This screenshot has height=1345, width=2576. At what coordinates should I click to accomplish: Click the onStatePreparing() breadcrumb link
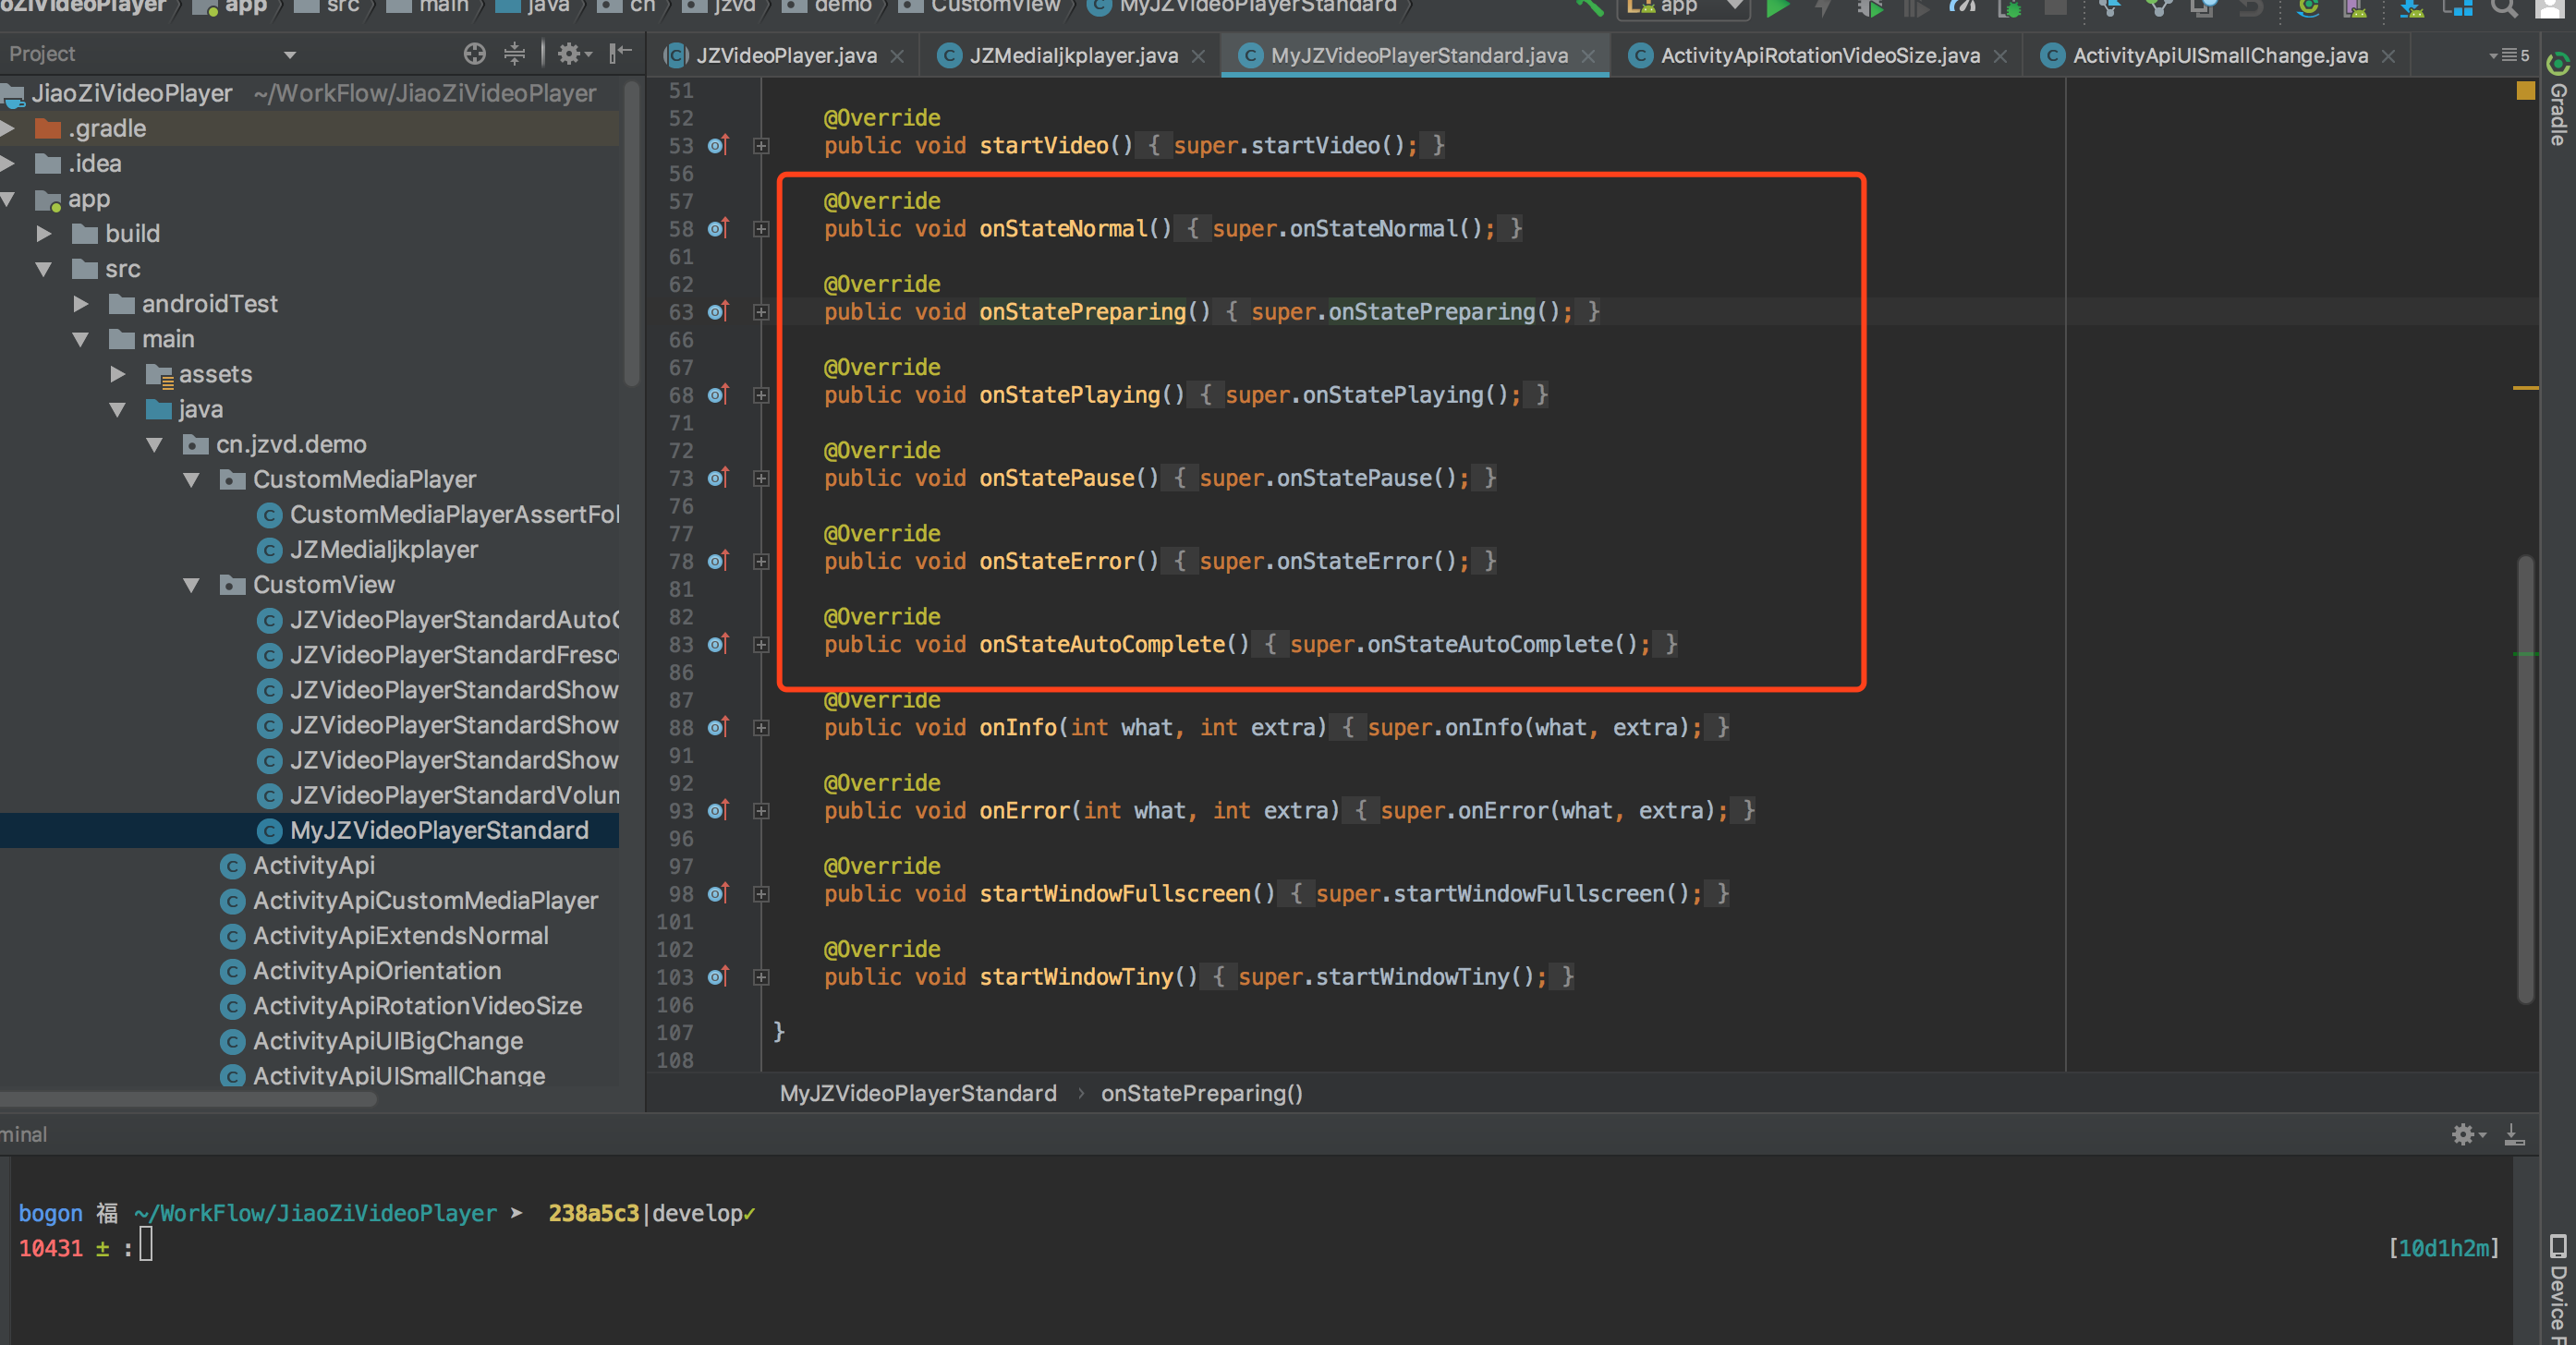(x=1201, y=1093)
